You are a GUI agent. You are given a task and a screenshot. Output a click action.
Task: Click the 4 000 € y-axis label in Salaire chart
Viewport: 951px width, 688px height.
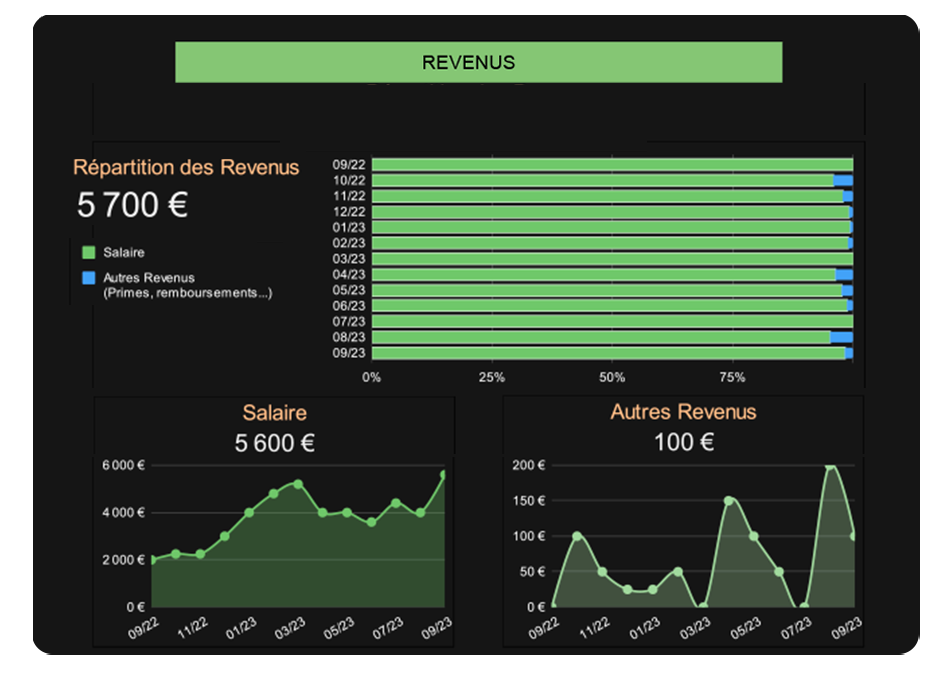(x=124, y=513)
